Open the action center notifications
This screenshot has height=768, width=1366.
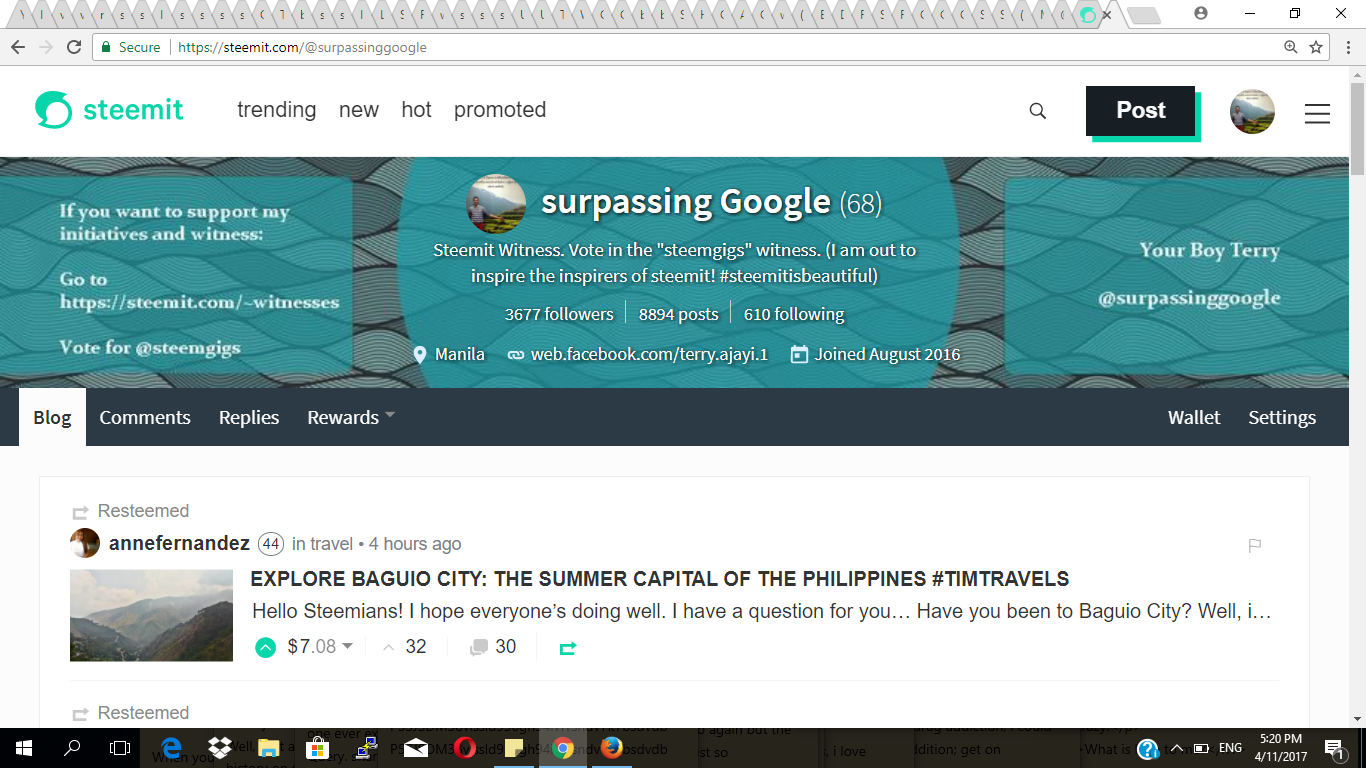[x=1335, y=748]
